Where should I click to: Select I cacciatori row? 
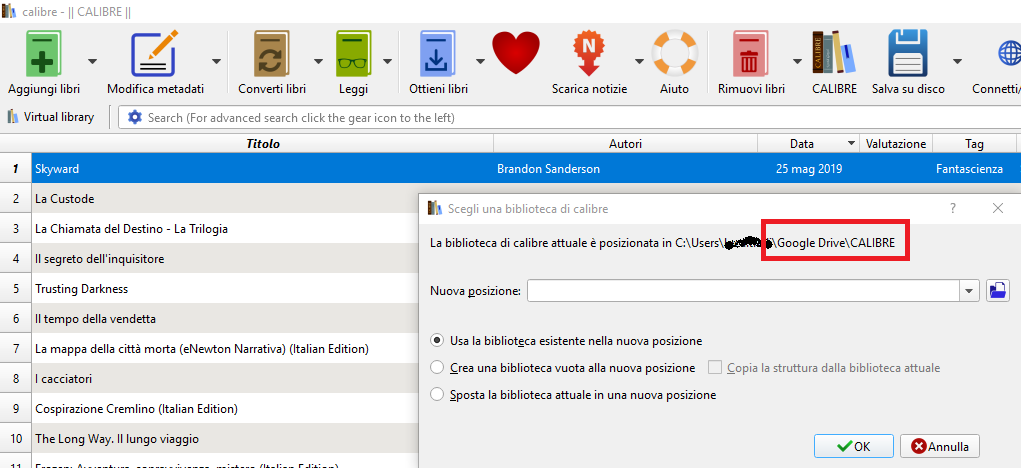pos(225,379)
